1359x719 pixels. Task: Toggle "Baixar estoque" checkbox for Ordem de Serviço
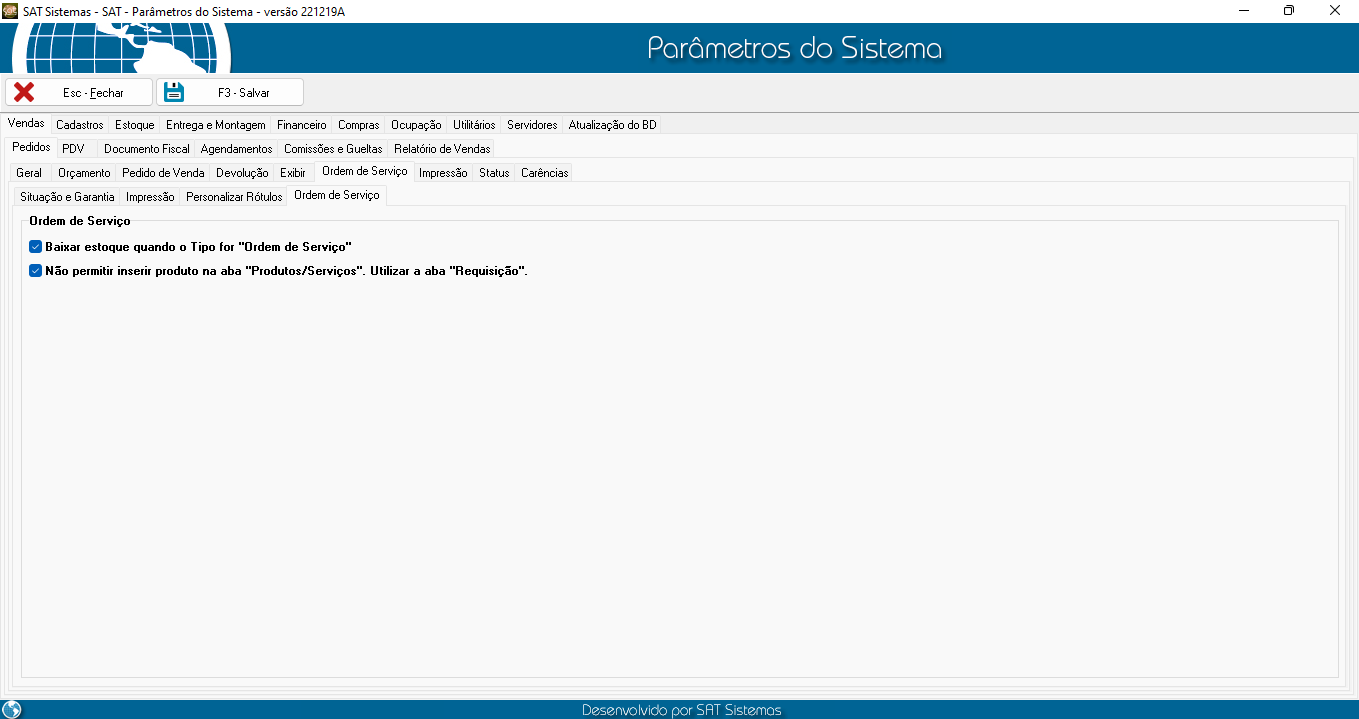pos(36,246)
